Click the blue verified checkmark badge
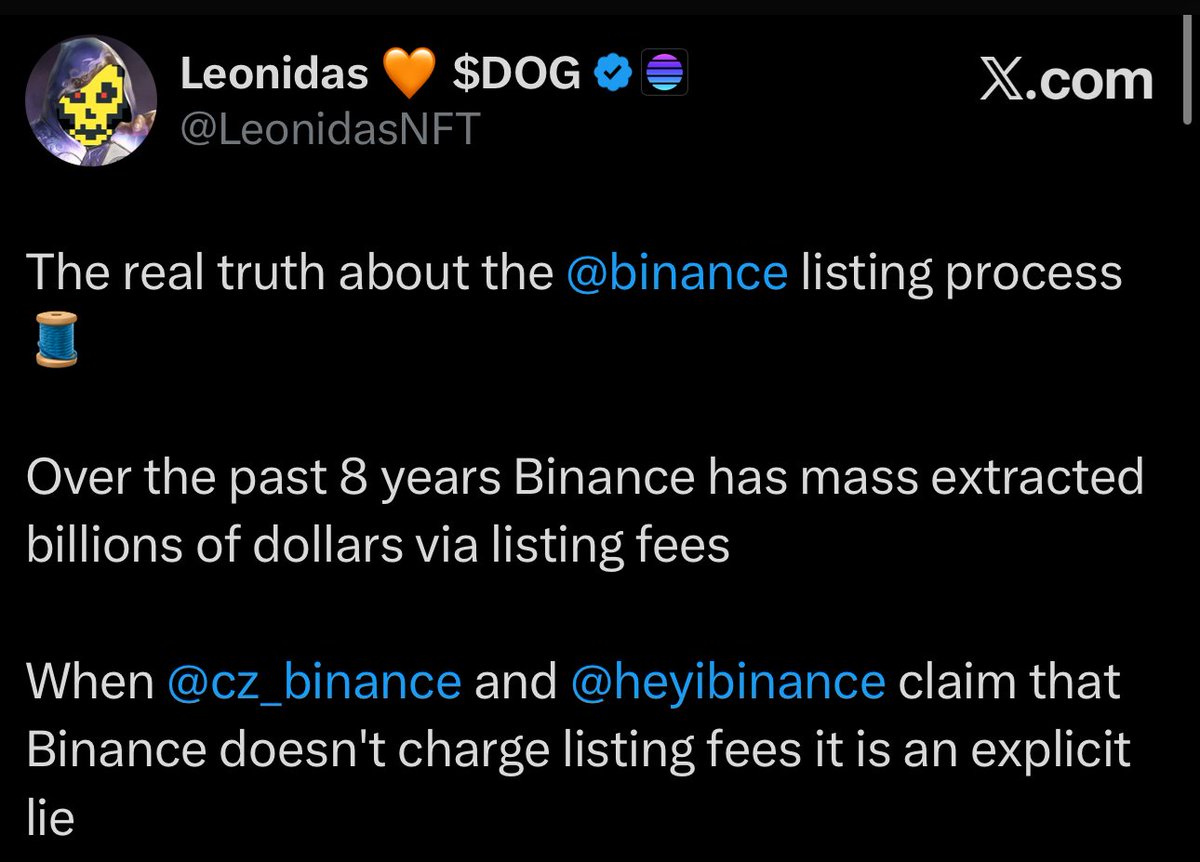The image size is (1200, 862). (x=611, y=76)
